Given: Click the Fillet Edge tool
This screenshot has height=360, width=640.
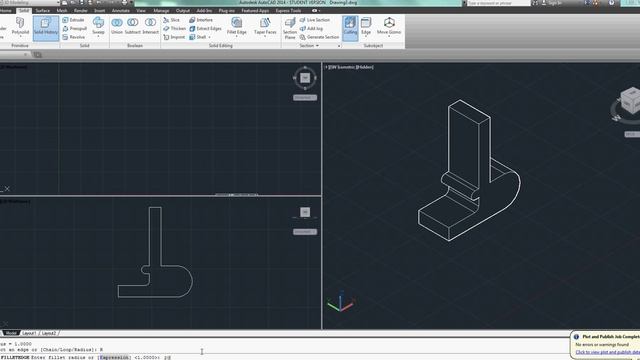Looking at the screenshot, I should click(237, 26).
